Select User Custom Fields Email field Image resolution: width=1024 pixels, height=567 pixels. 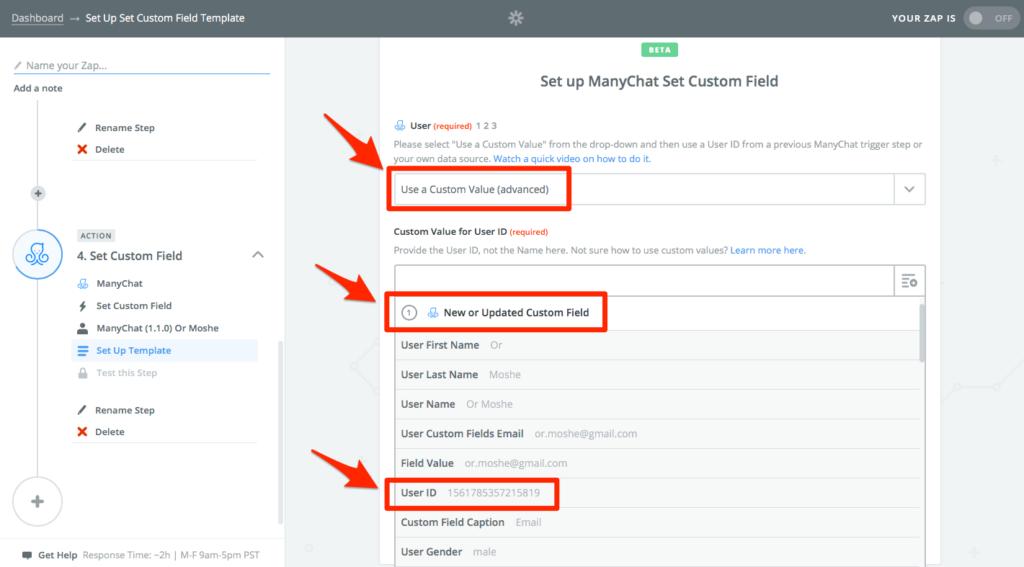657,433
